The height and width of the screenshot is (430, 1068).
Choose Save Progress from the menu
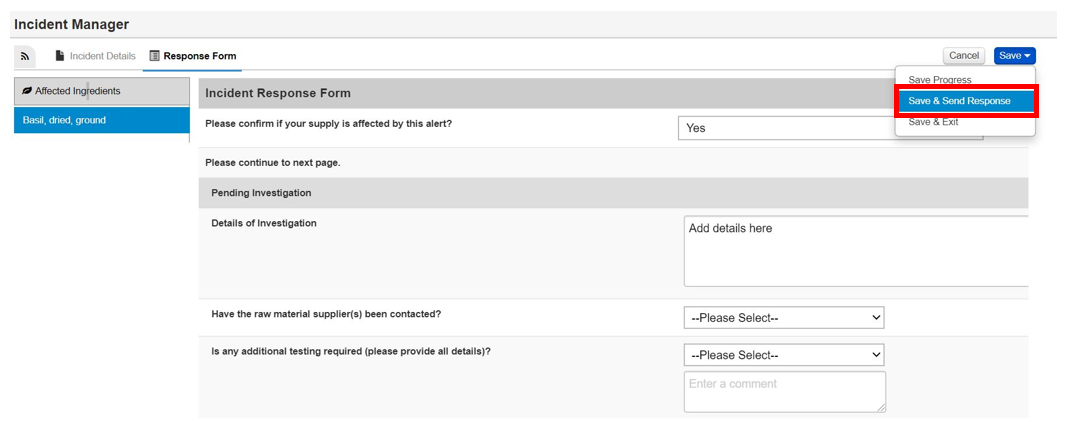939,80
